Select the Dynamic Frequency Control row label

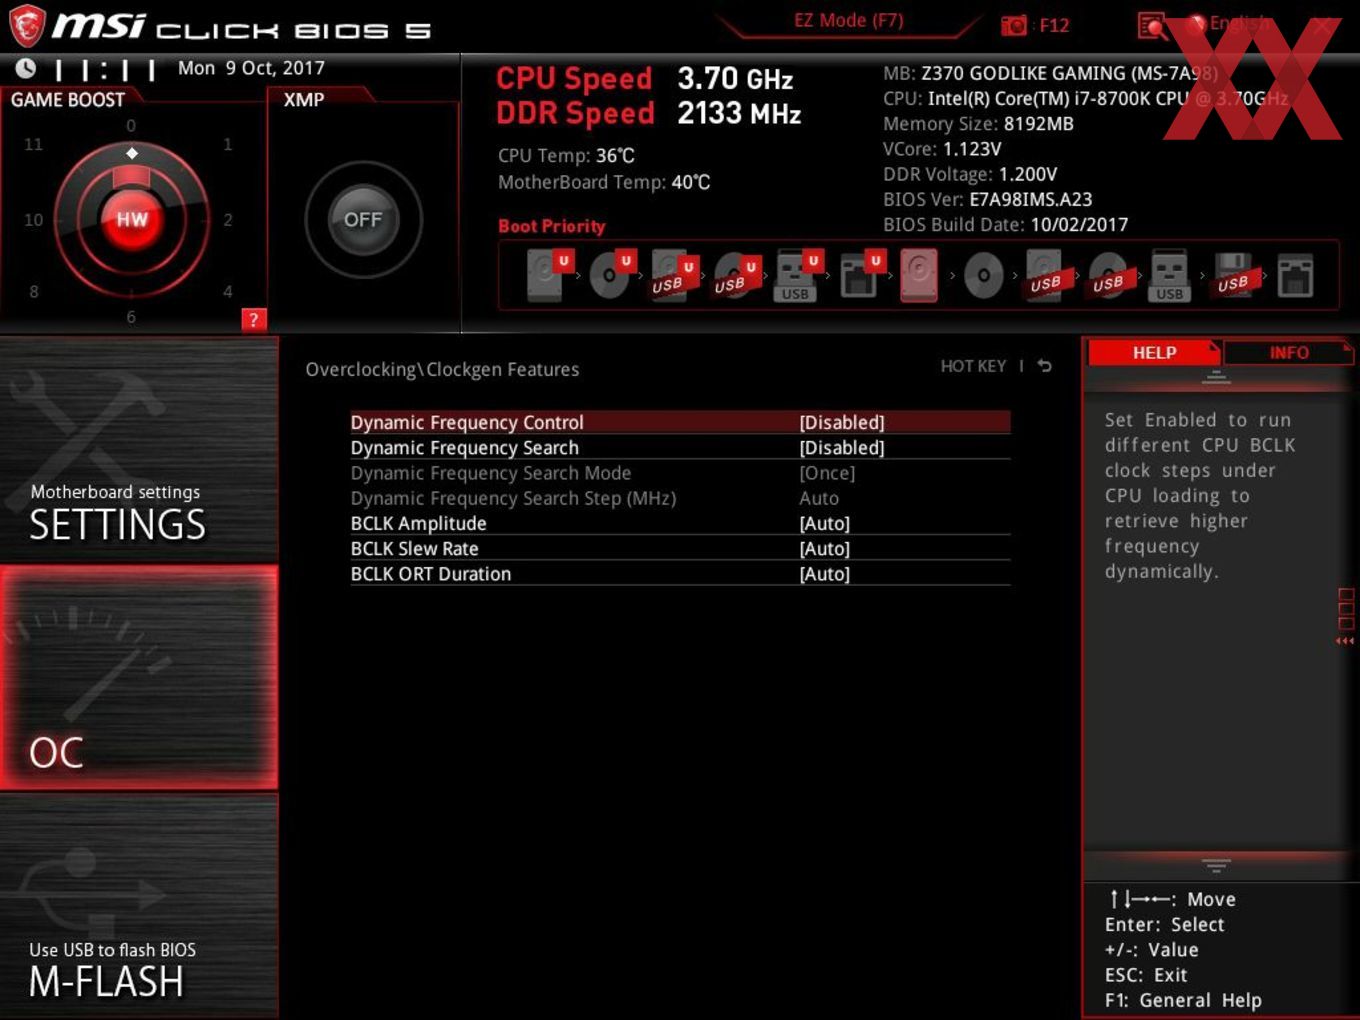pos(467,422)
